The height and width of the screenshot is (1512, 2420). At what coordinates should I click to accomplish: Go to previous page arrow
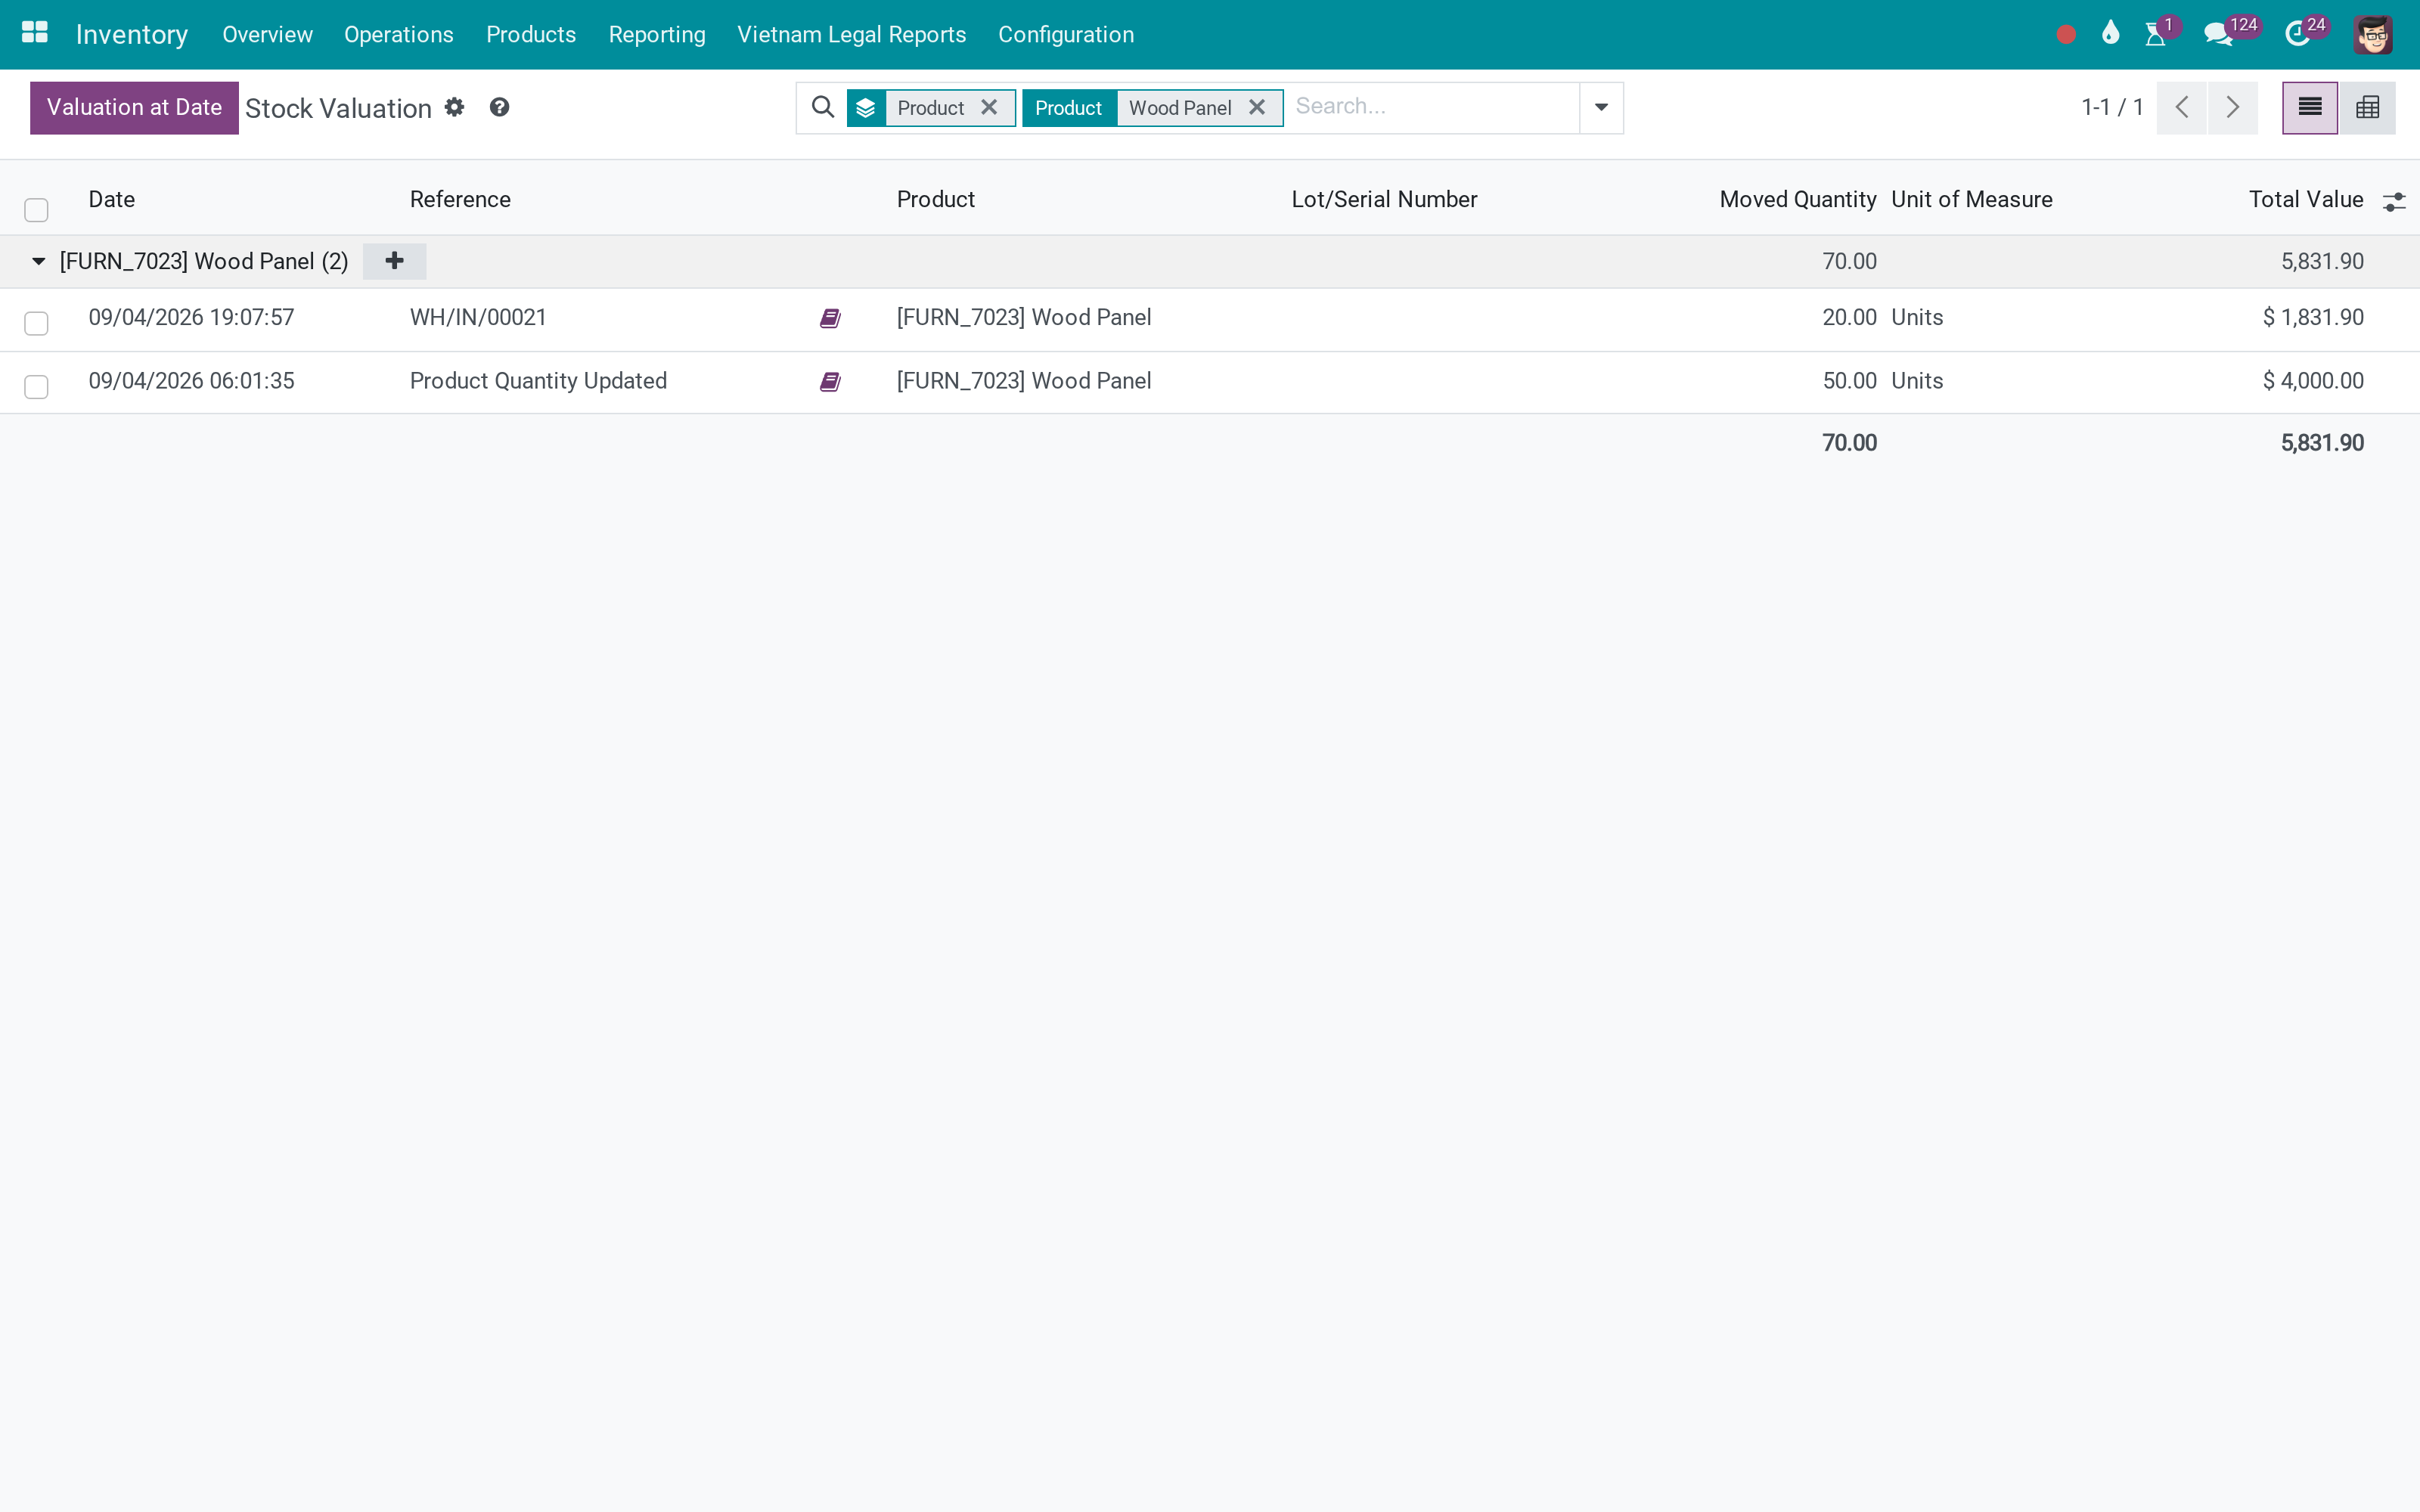click(x=2182, y=108)
